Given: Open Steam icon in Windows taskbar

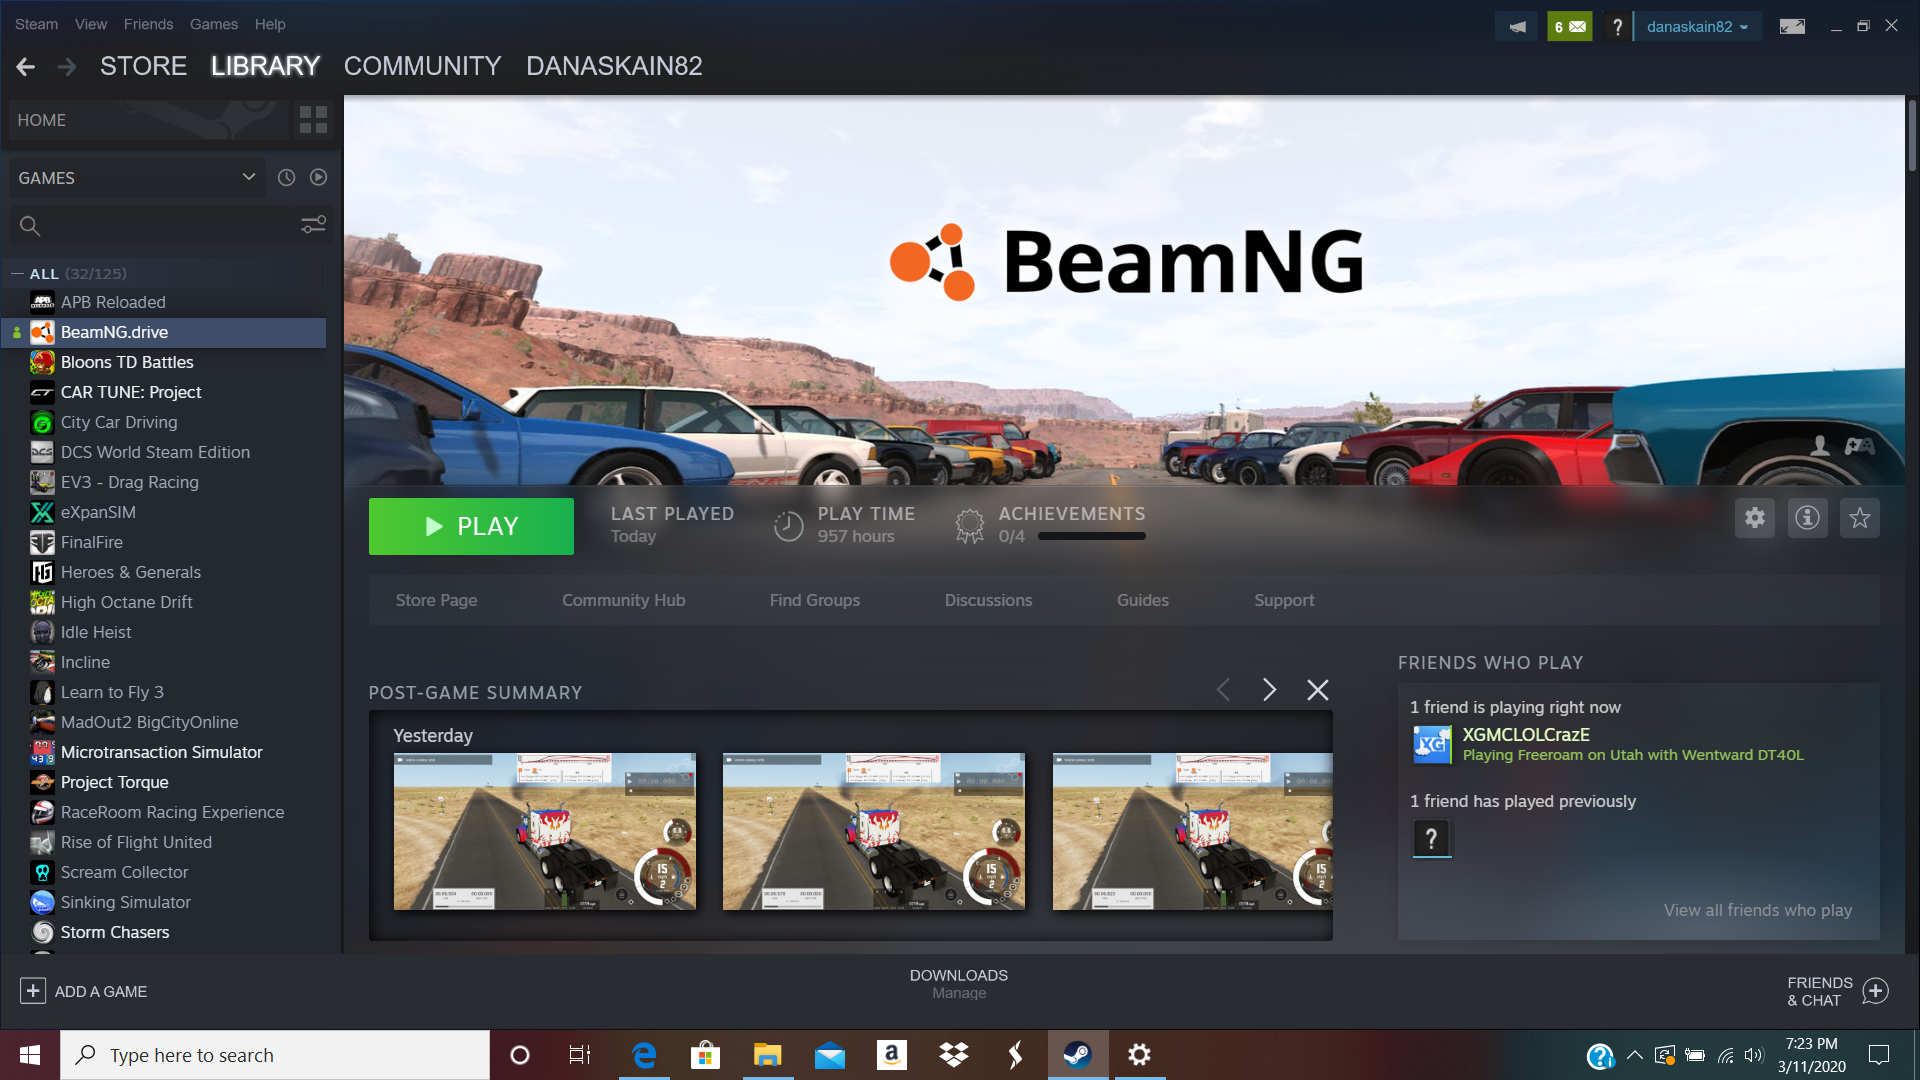Looking at the screenshot, I should 1077,1055.
